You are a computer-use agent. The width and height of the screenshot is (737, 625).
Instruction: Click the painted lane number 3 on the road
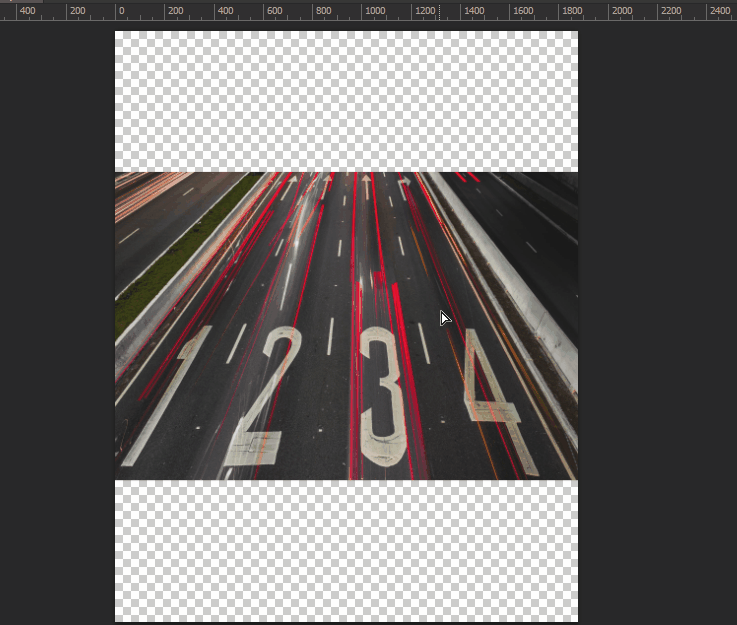[x=382, y=397]
